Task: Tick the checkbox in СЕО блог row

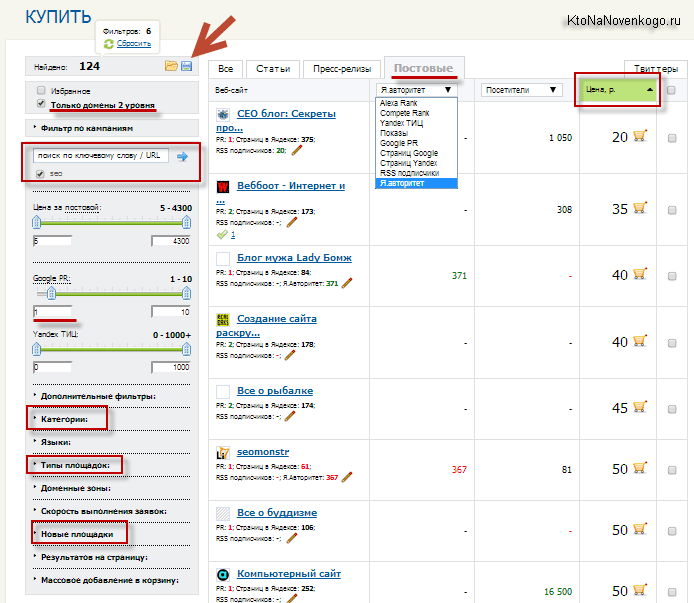Action: tap(672, 138)
